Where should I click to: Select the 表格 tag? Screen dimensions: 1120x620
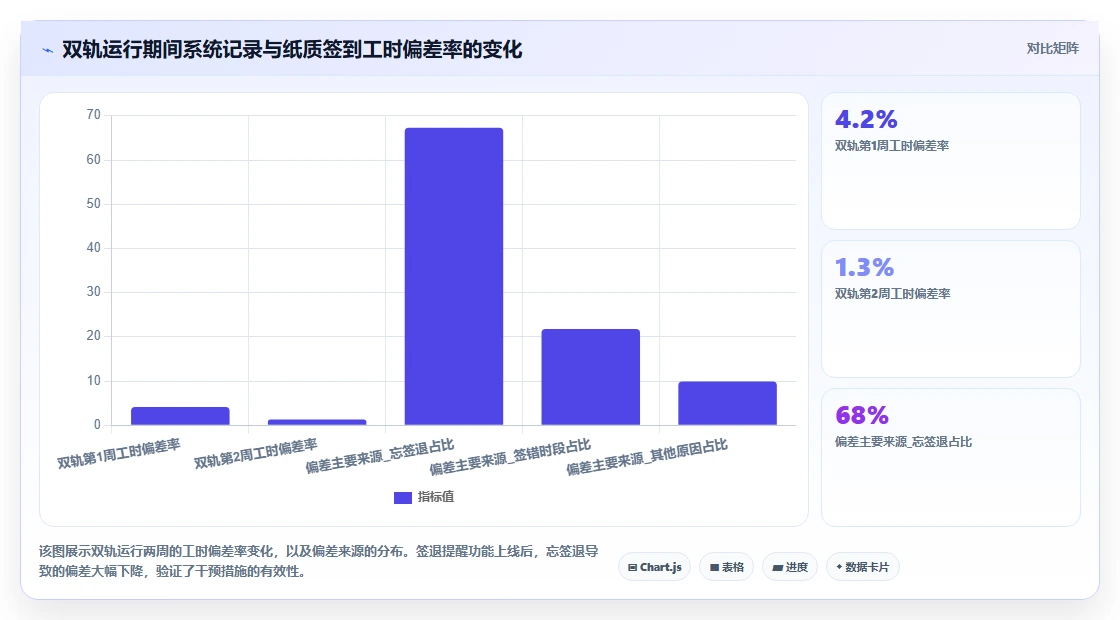[x=726, y=567]
